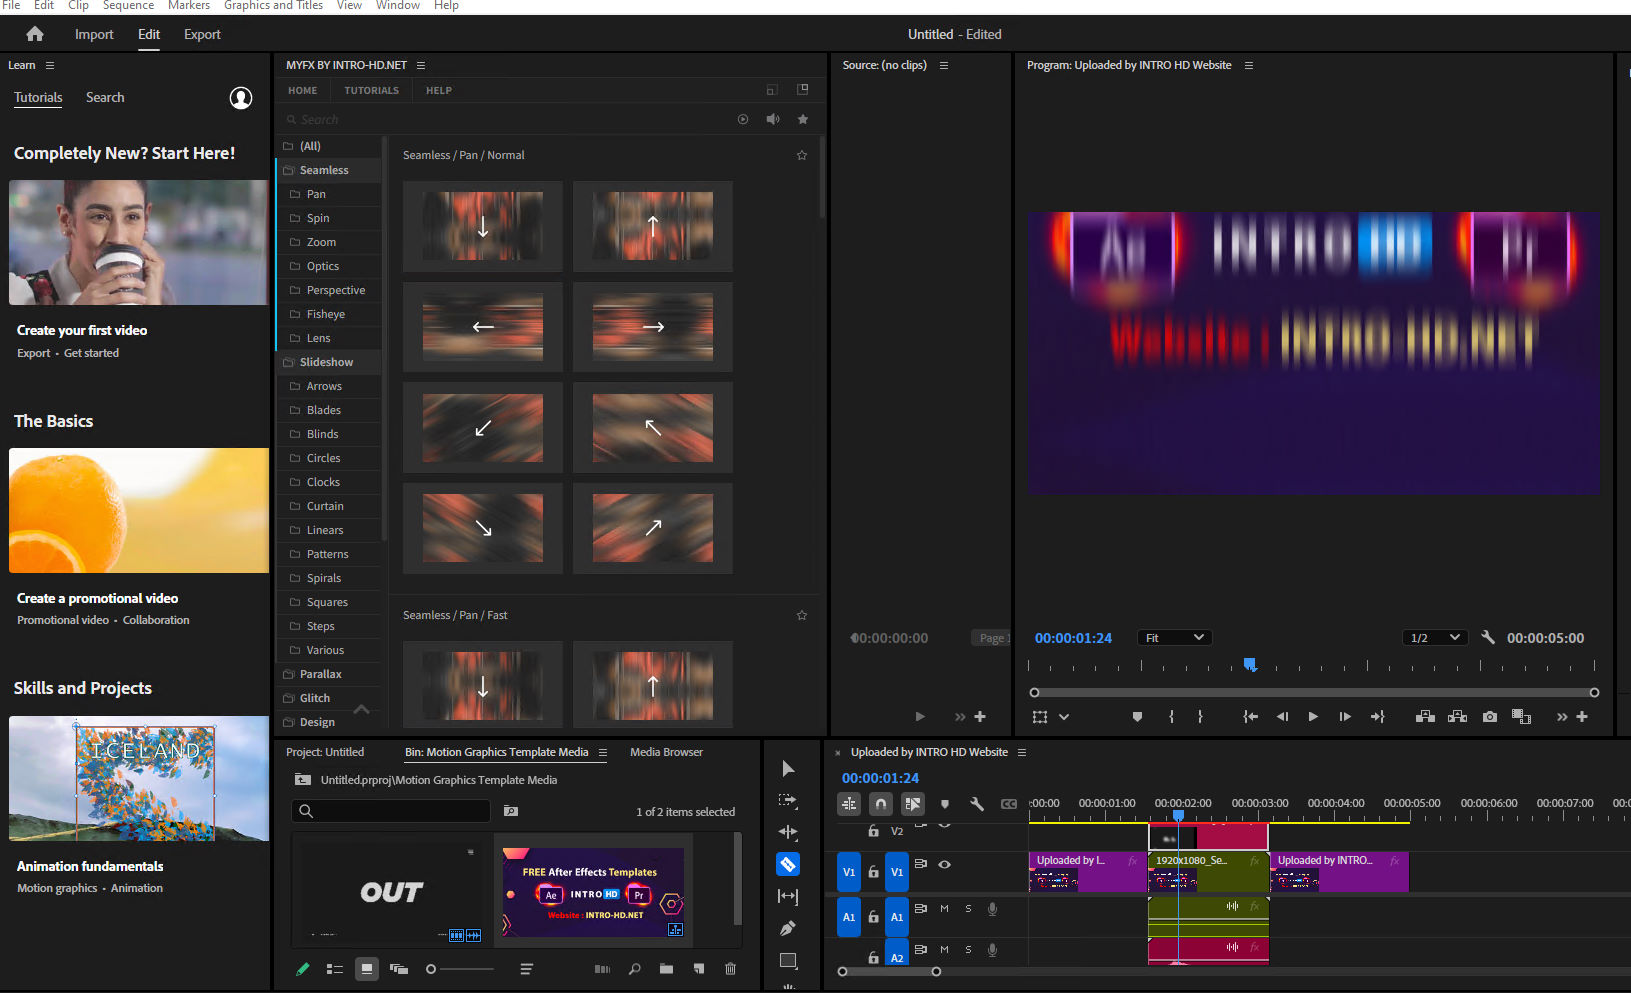Open the Graphics and Titles menu
The width and height of the screenshot is (1631, 993).
pyautogui.click(x=273, y=6)
